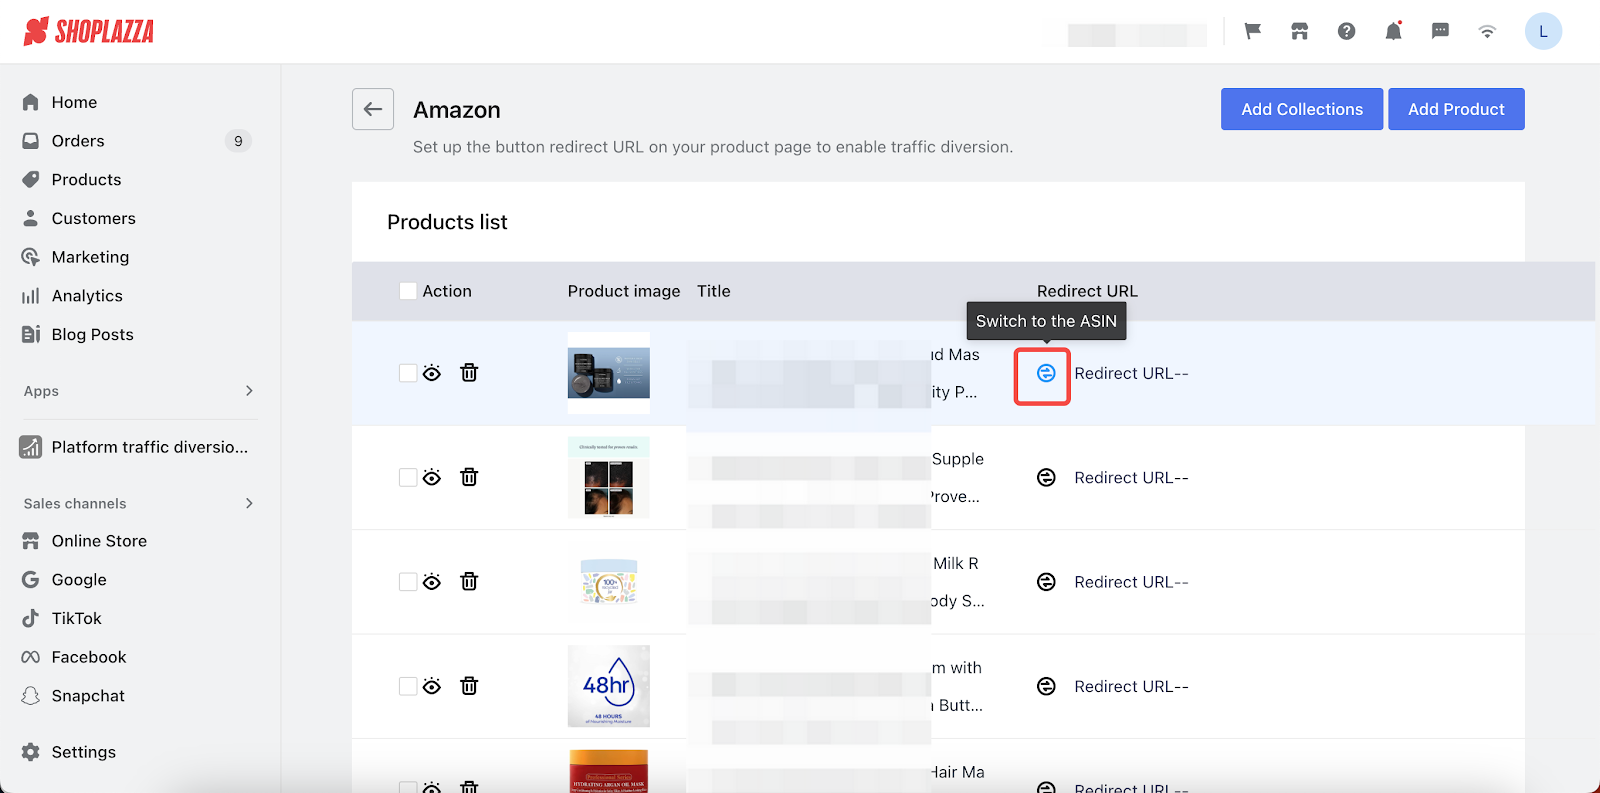Click the Product image column header
The width and height of the screenshot is (1600, 793).
[624, 291]
